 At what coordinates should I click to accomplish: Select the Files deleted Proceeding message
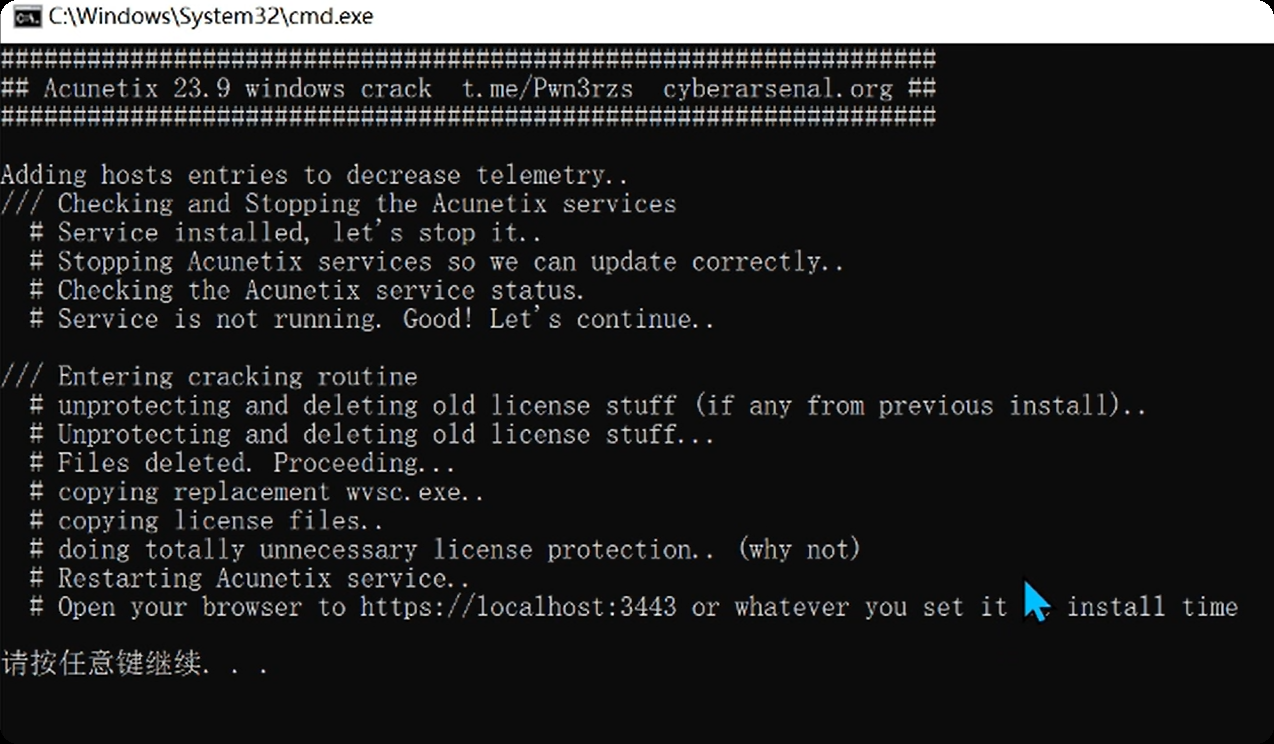(x=241, y=462)
